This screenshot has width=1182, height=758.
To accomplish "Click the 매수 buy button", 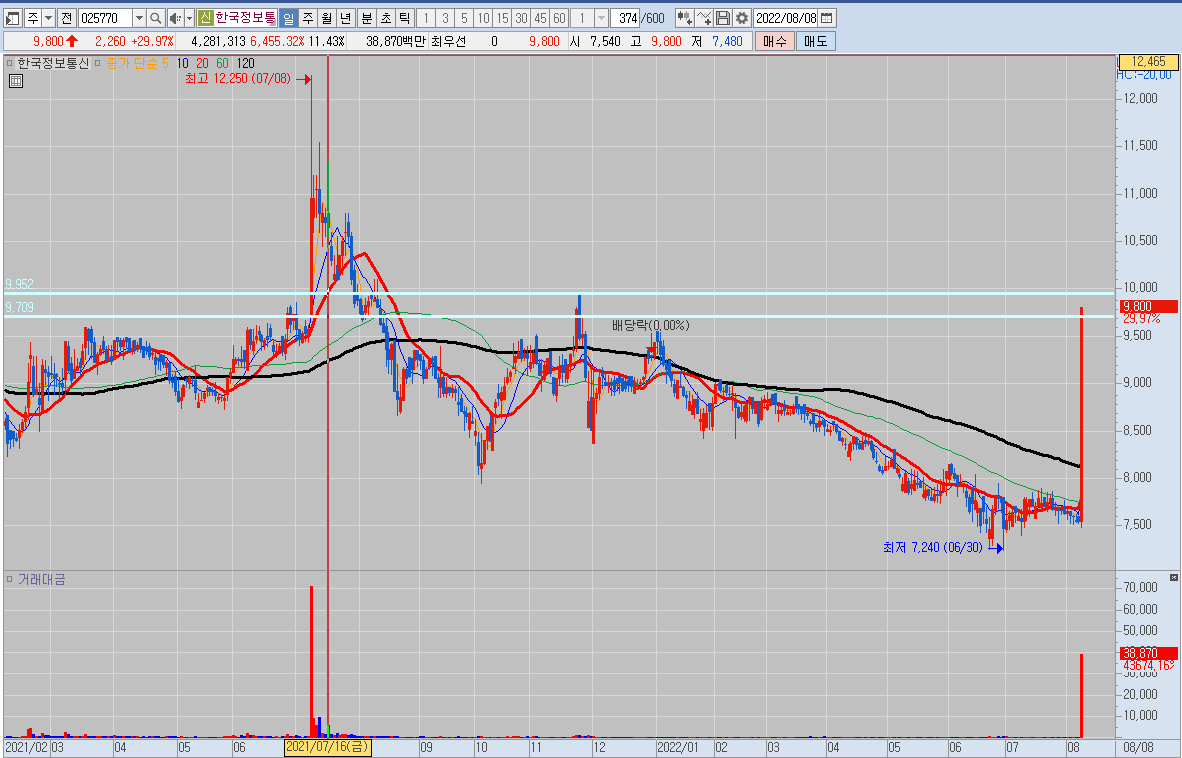I will (774, 41).
